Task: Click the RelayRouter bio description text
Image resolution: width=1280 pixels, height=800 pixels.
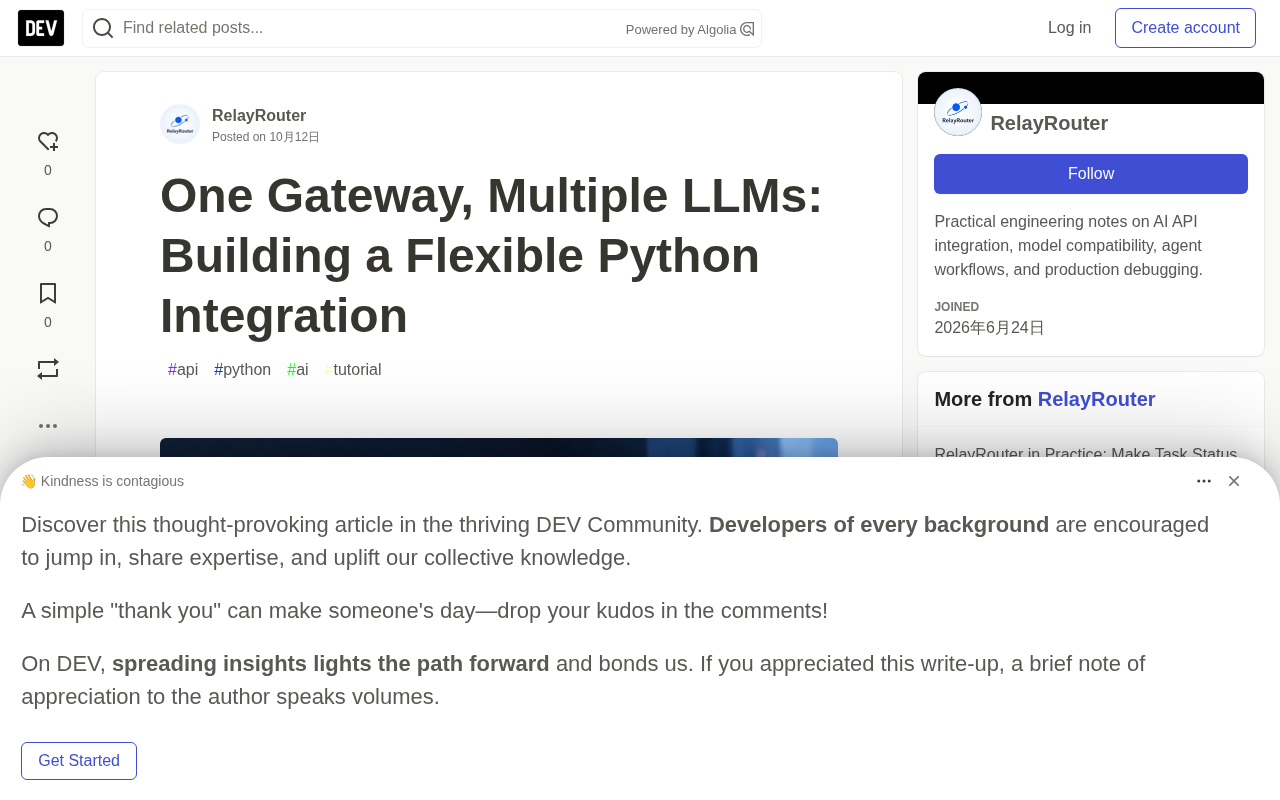Action: click(1069, 246)
